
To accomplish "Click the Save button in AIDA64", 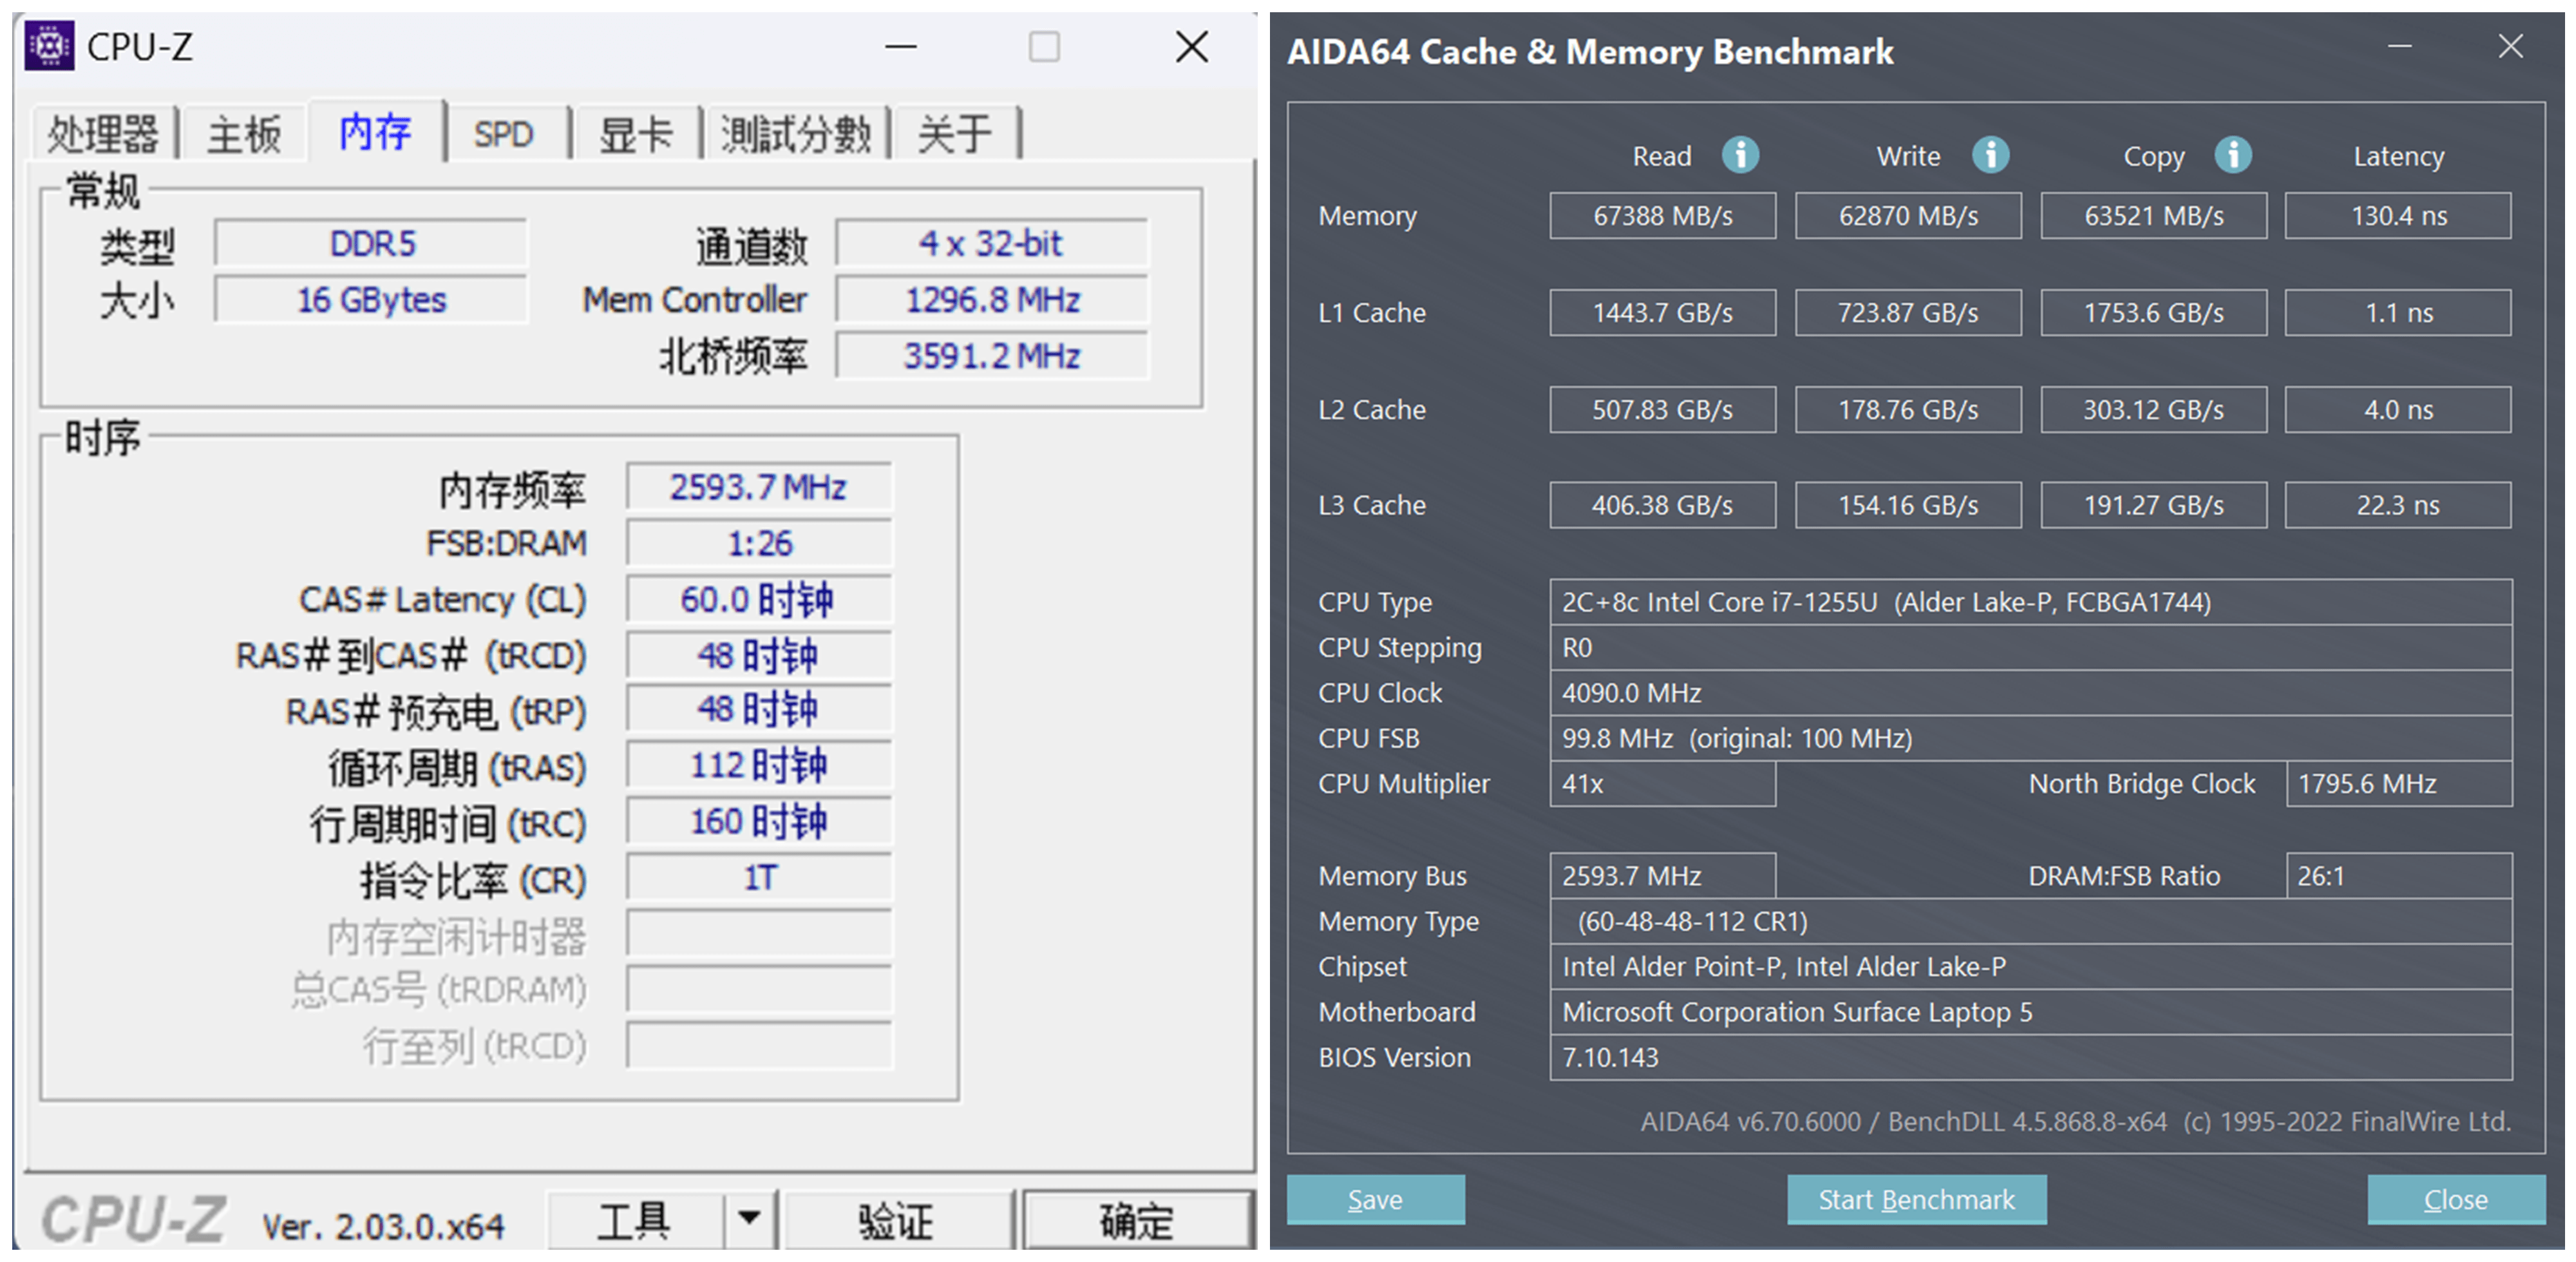I will click(1375, 1199).
